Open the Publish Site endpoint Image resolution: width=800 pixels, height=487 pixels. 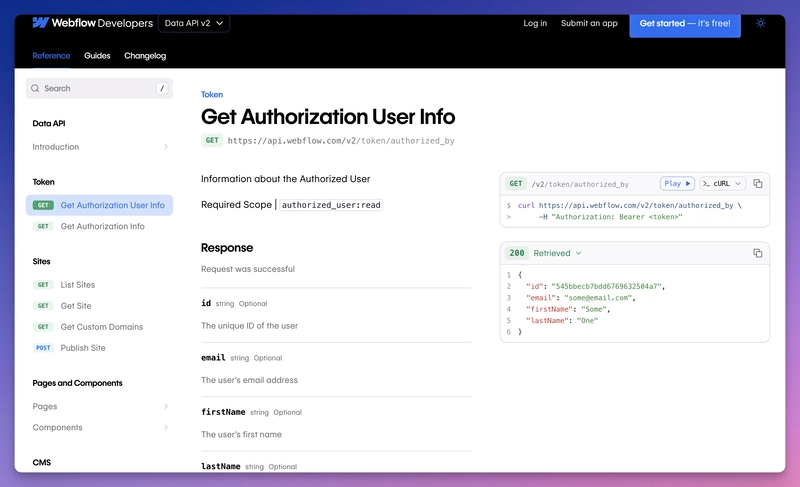coord(99,348)
